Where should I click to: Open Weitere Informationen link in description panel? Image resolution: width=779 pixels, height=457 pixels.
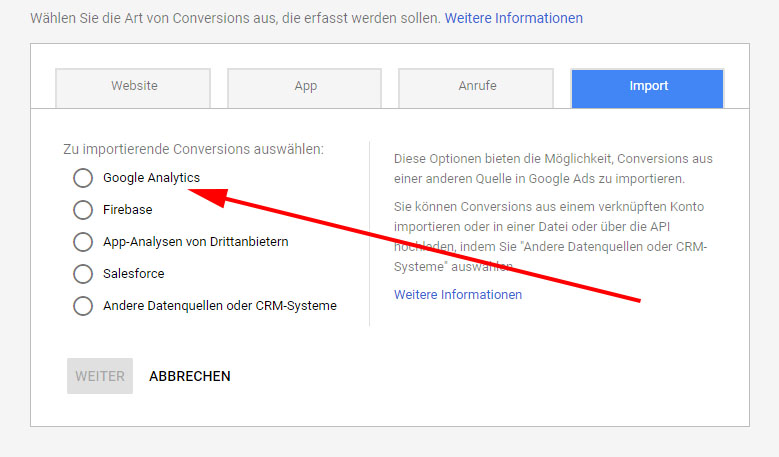coord(458,295)
